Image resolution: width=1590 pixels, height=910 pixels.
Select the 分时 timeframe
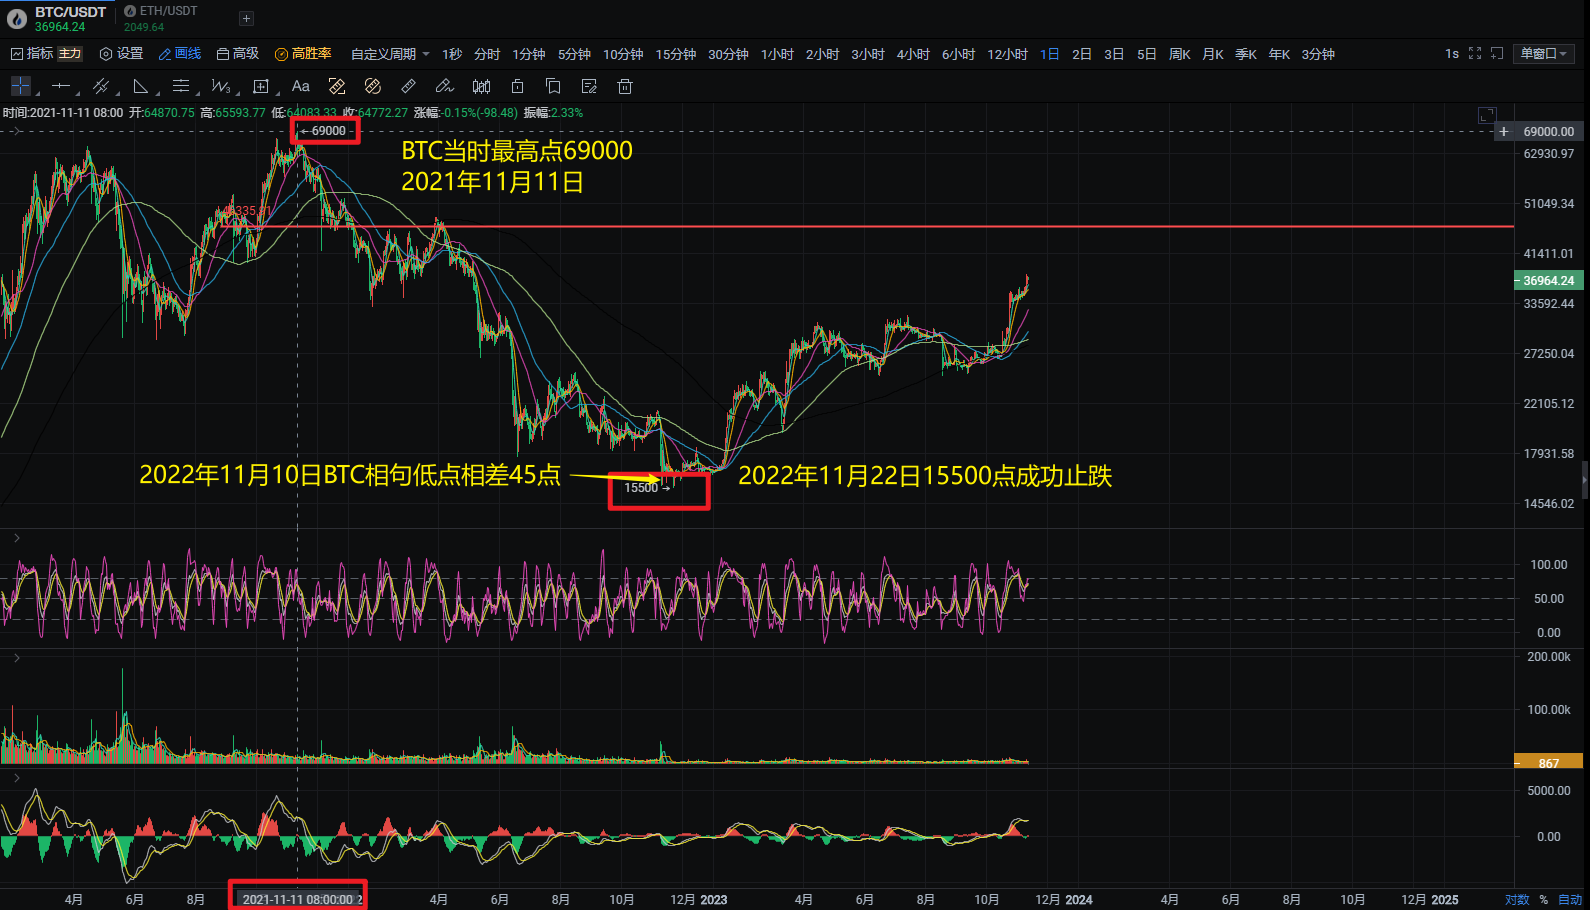click(x=487, y=54)
